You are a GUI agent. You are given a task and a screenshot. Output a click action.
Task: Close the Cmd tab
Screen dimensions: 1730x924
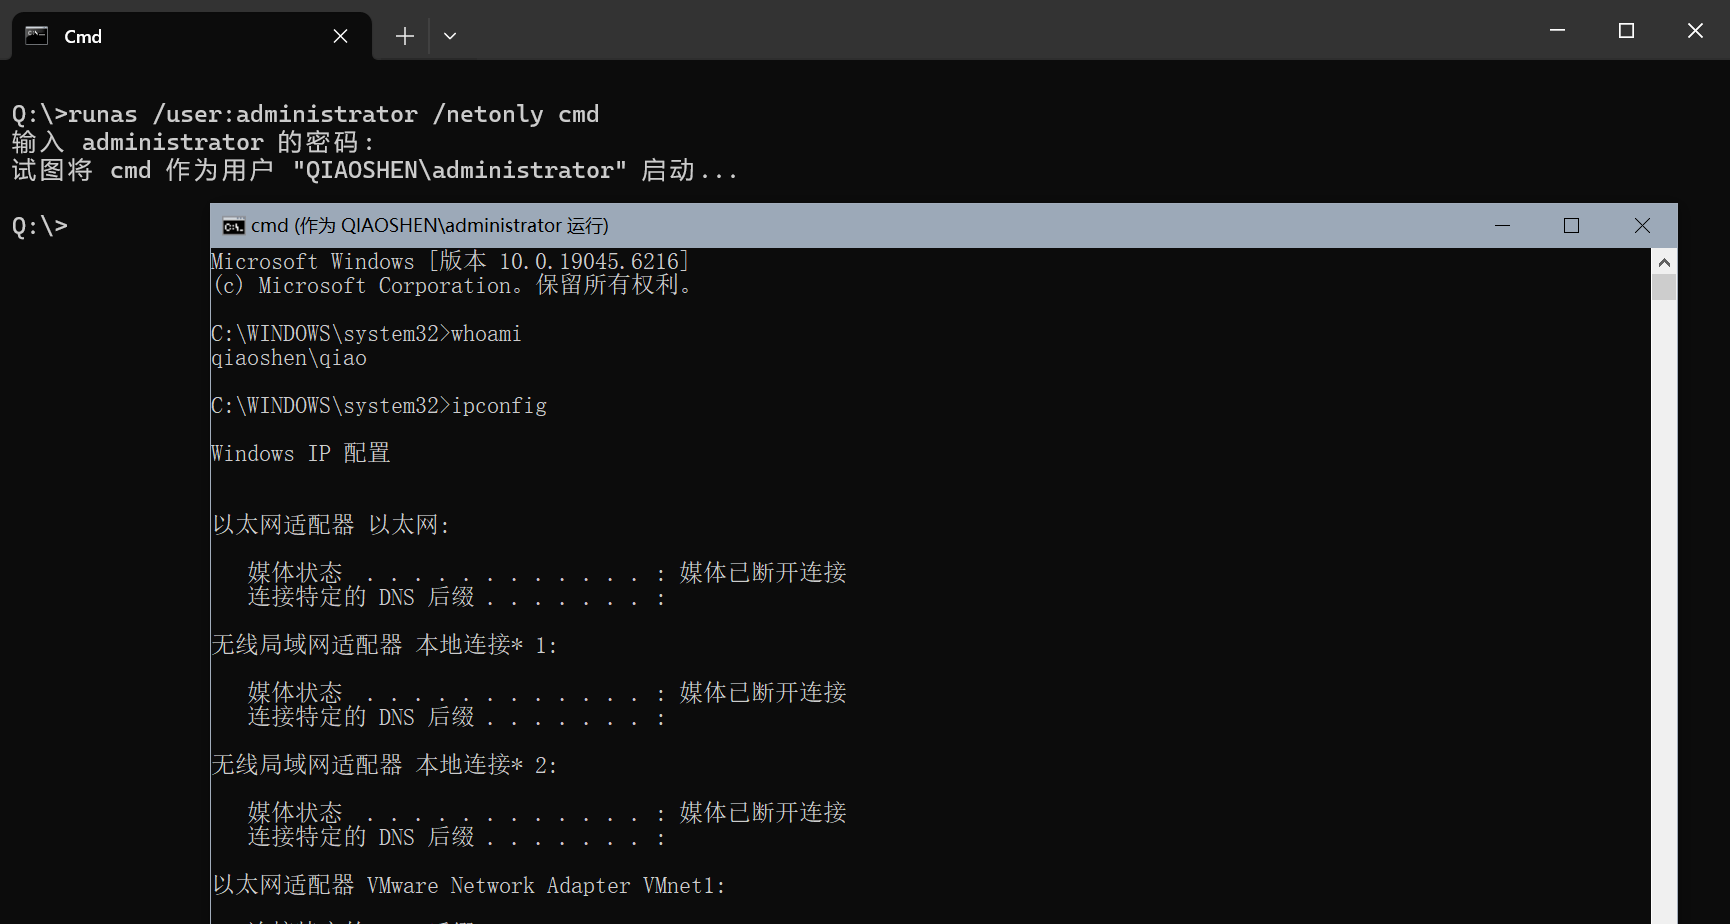[340, 36]
